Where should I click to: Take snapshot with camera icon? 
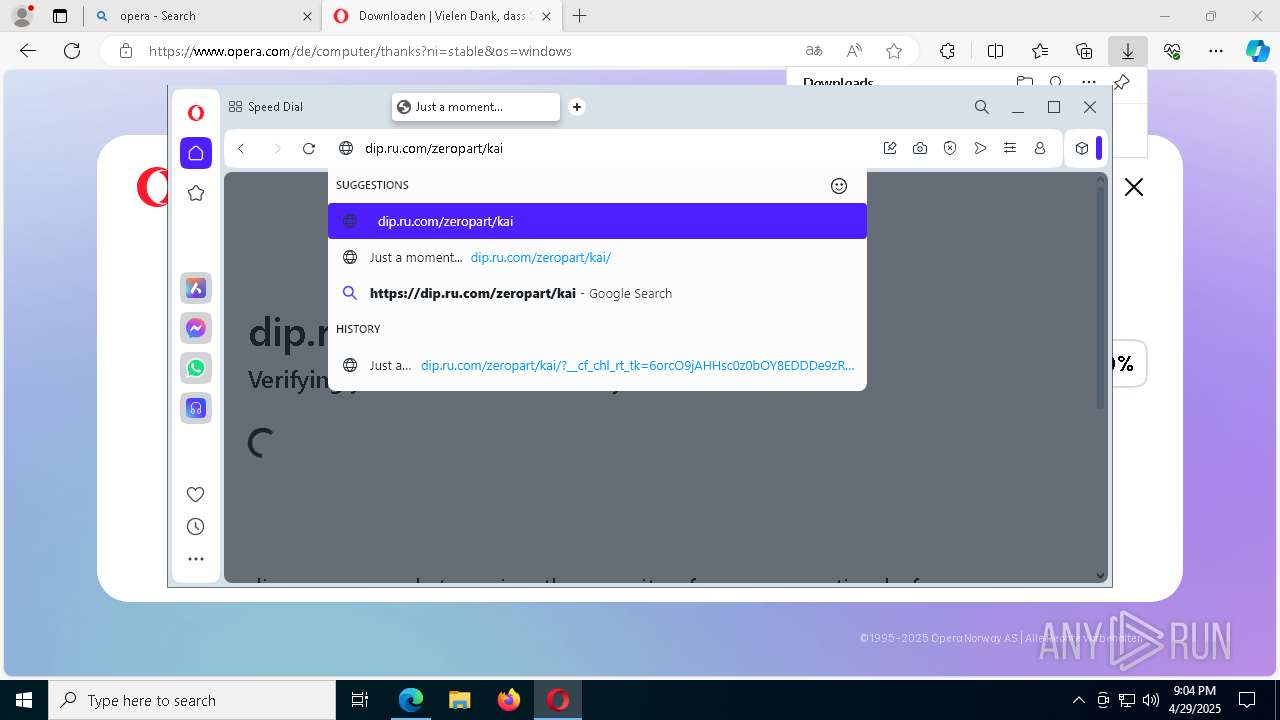pyautogui.click(x=920, y=148)
